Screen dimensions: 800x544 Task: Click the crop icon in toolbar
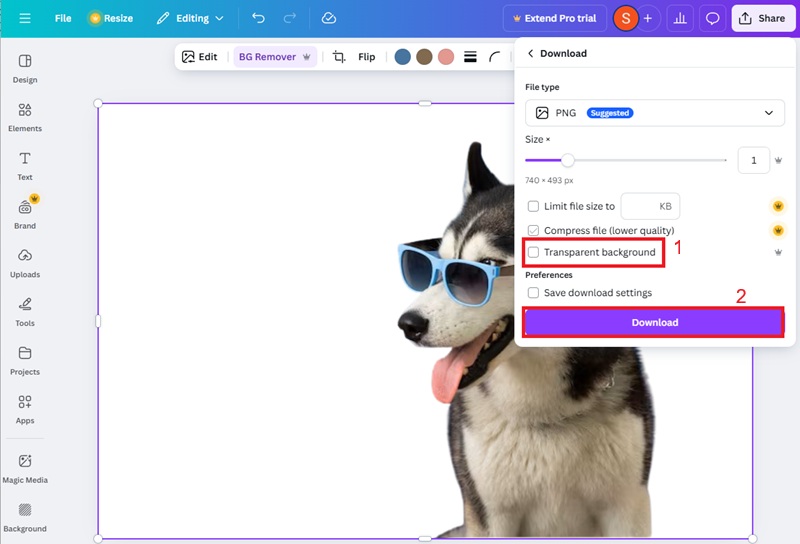(x=339, y=57)
